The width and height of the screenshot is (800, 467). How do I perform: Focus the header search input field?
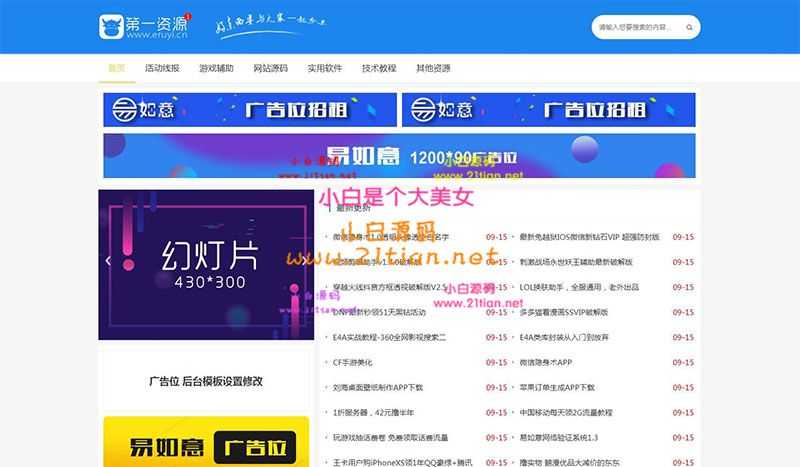pyautogui.click(x=638, y=28)
